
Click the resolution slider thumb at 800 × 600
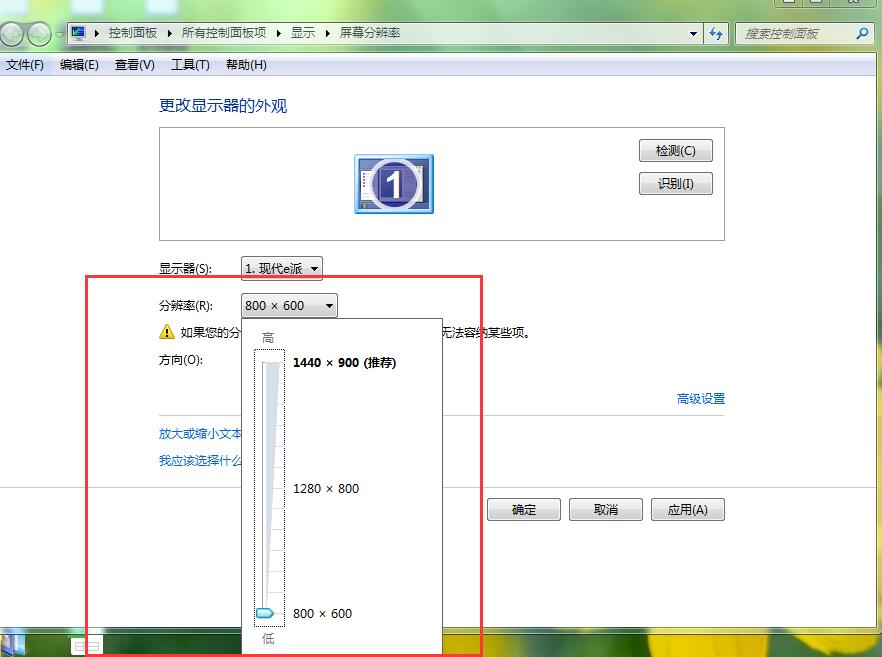(x=265, y=613)
